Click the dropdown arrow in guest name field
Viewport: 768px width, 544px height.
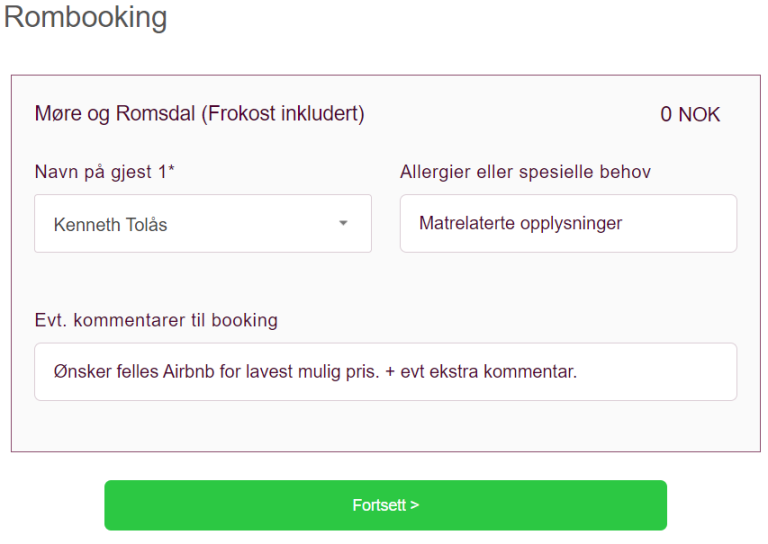point(343,223)
